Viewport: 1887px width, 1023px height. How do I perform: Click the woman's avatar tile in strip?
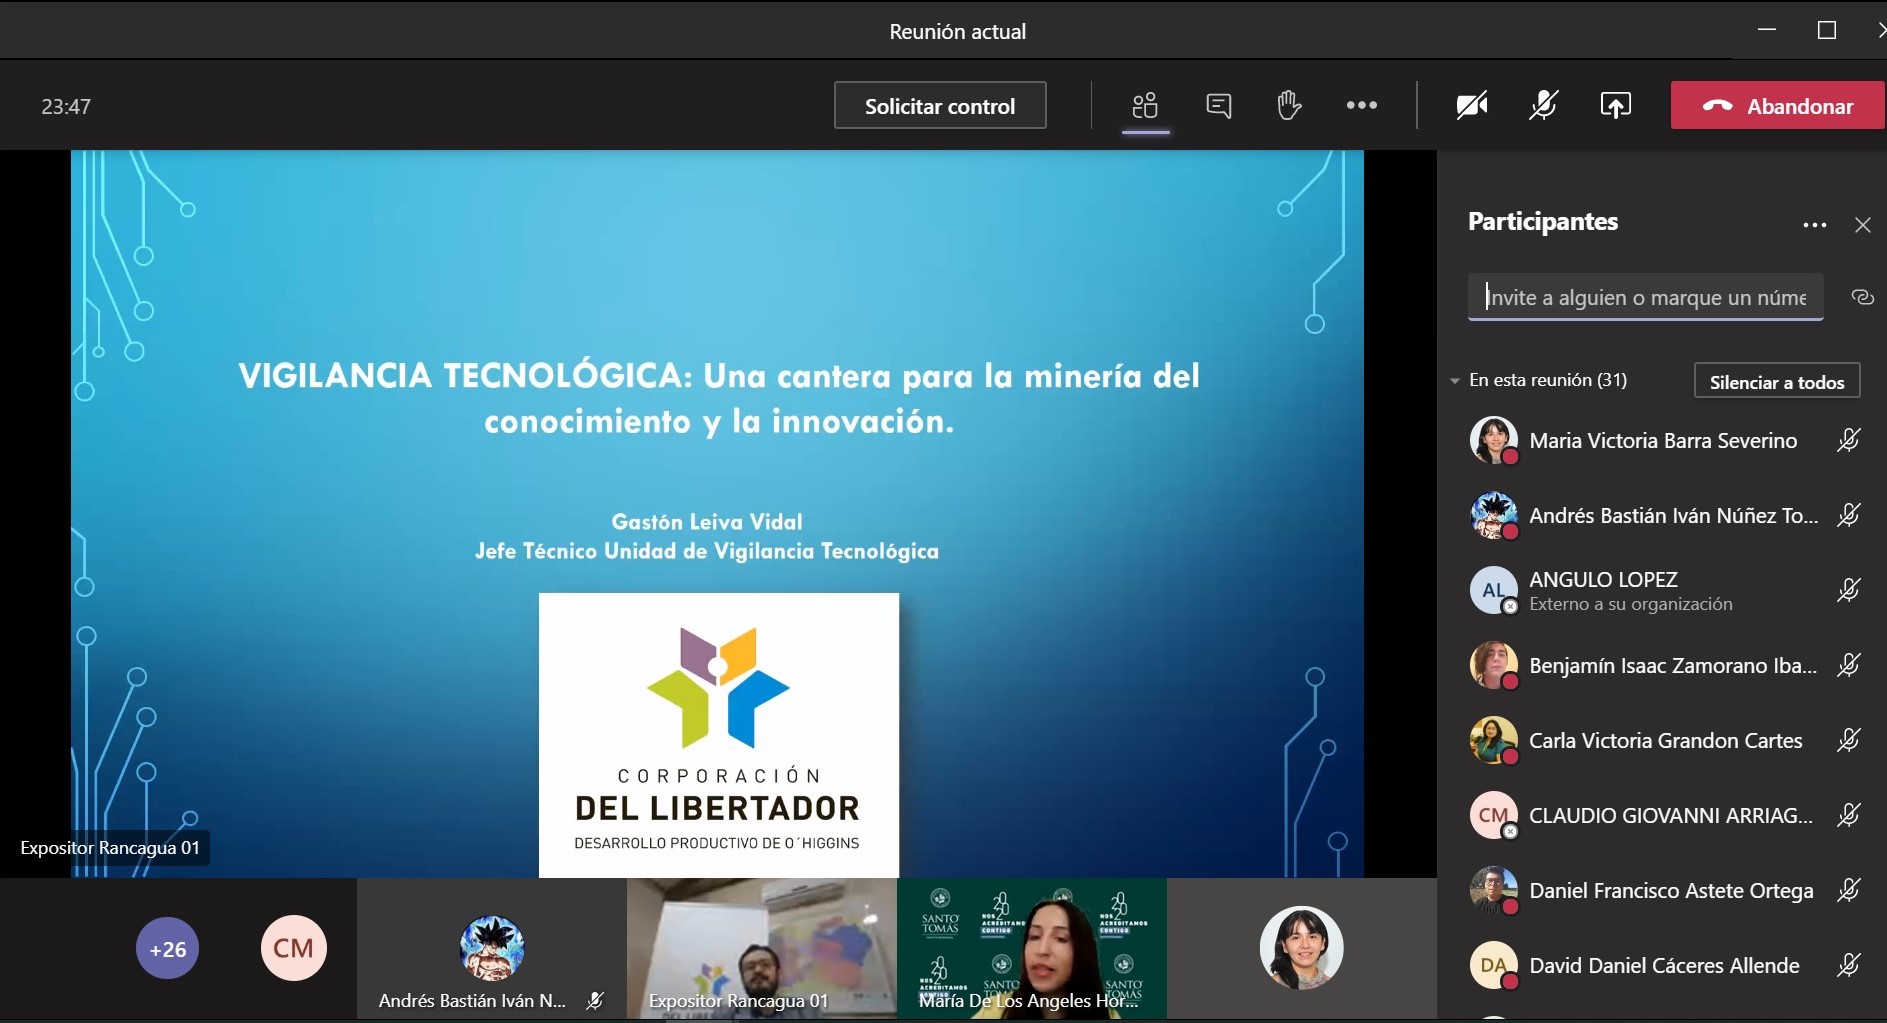[1301, 948]
